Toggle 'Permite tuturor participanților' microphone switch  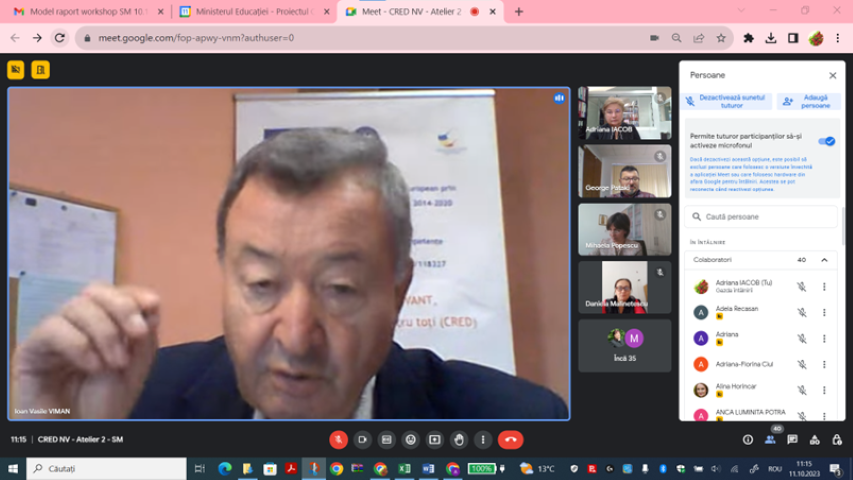(826, 141)
